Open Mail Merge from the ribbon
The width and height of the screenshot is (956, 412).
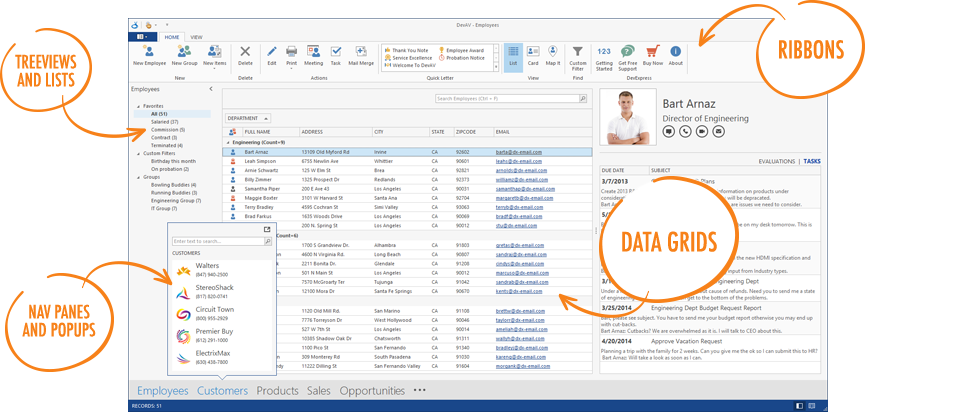pyautogui.click(x=360, y=54)
